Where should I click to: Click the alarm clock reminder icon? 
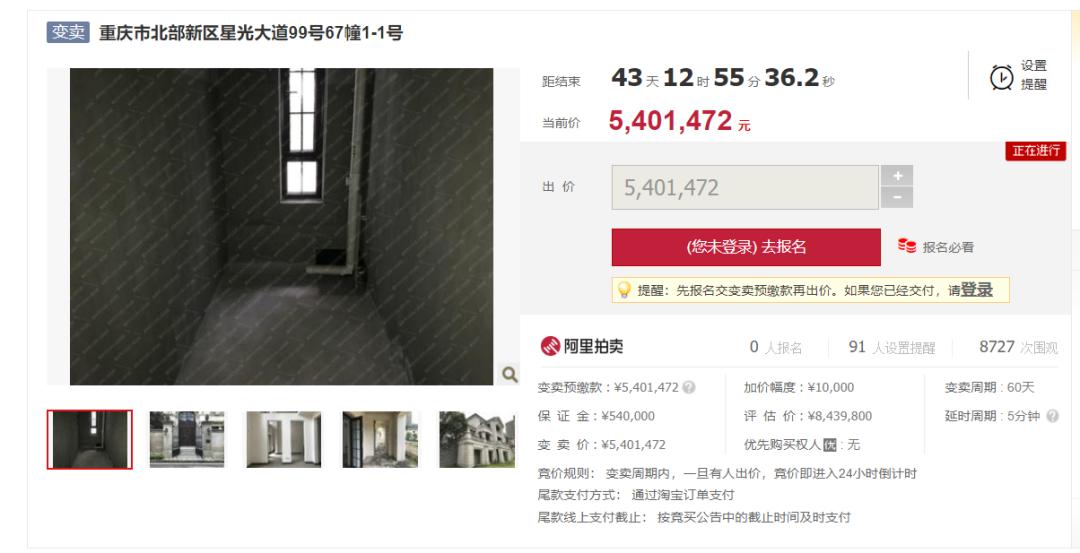(x=1001, y=77)
